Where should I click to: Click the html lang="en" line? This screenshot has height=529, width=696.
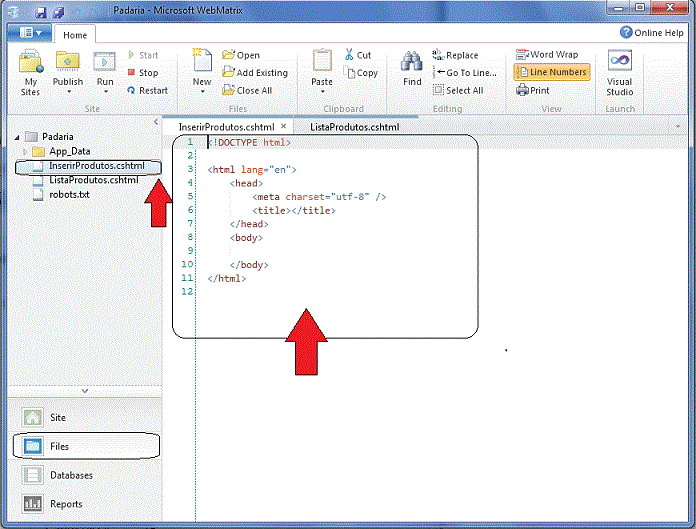252,170
